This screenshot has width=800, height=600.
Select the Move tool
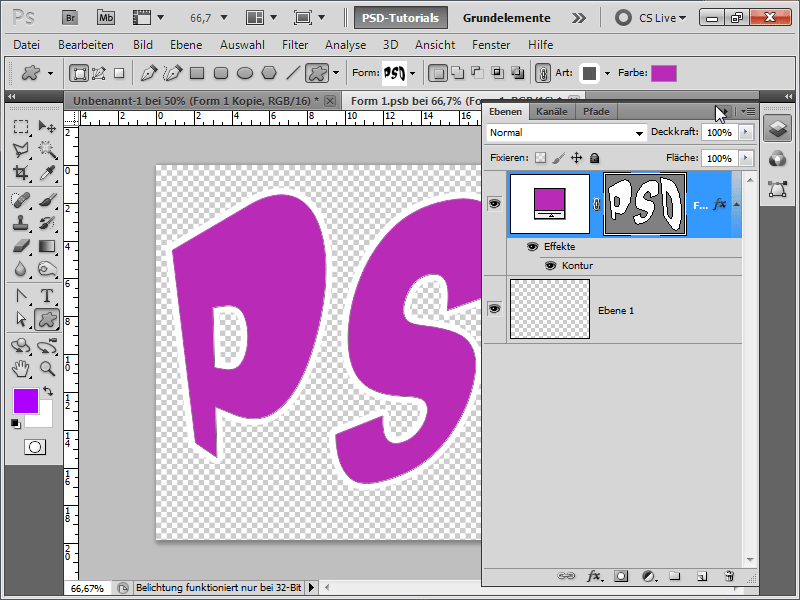47,126
